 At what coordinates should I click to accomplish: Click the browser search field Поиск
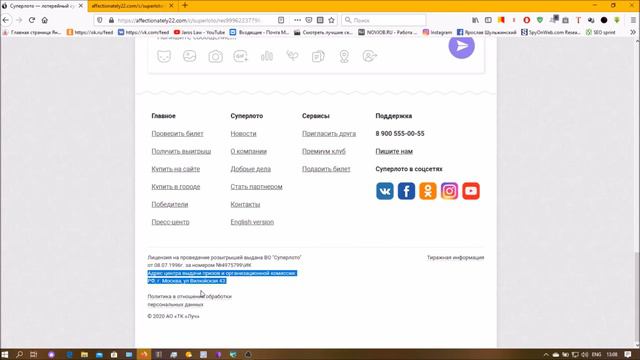coord(384,20)
